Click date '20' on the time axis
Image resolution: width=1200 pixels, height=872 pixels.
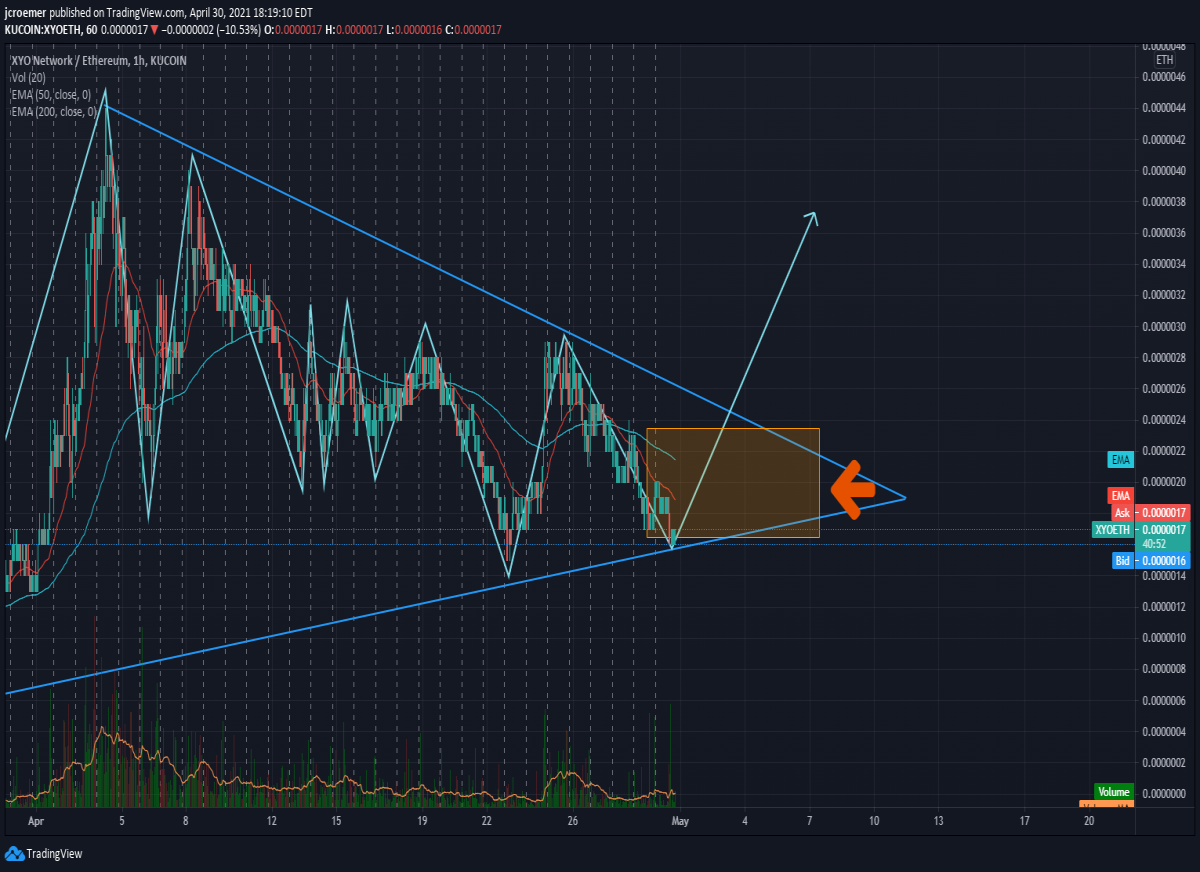[1089, 821]
